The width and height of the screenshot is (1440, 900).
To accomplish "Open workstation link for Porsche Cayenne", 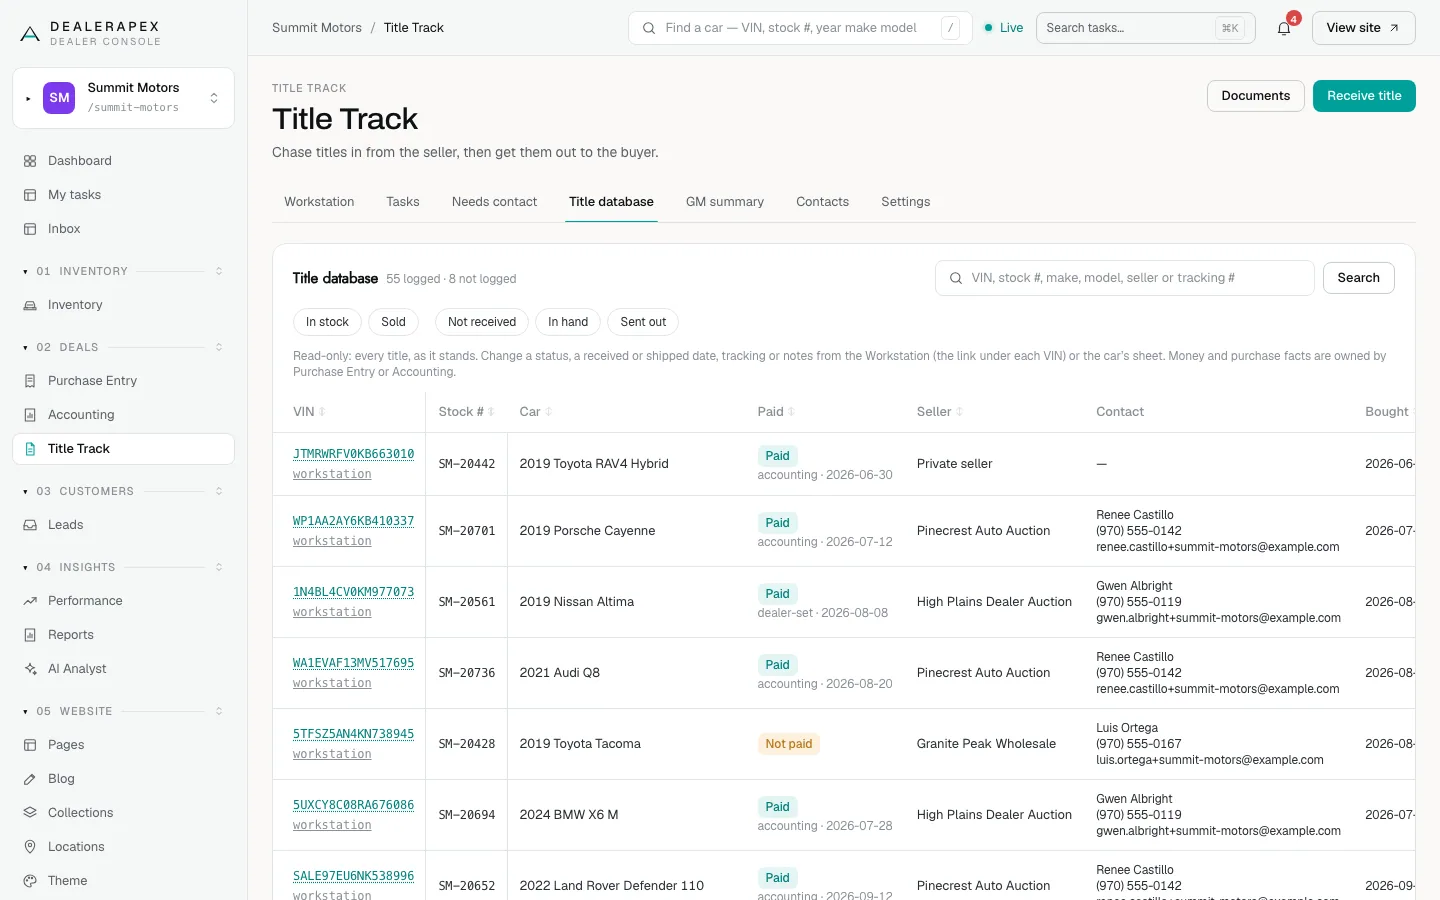I will point(332,541).
